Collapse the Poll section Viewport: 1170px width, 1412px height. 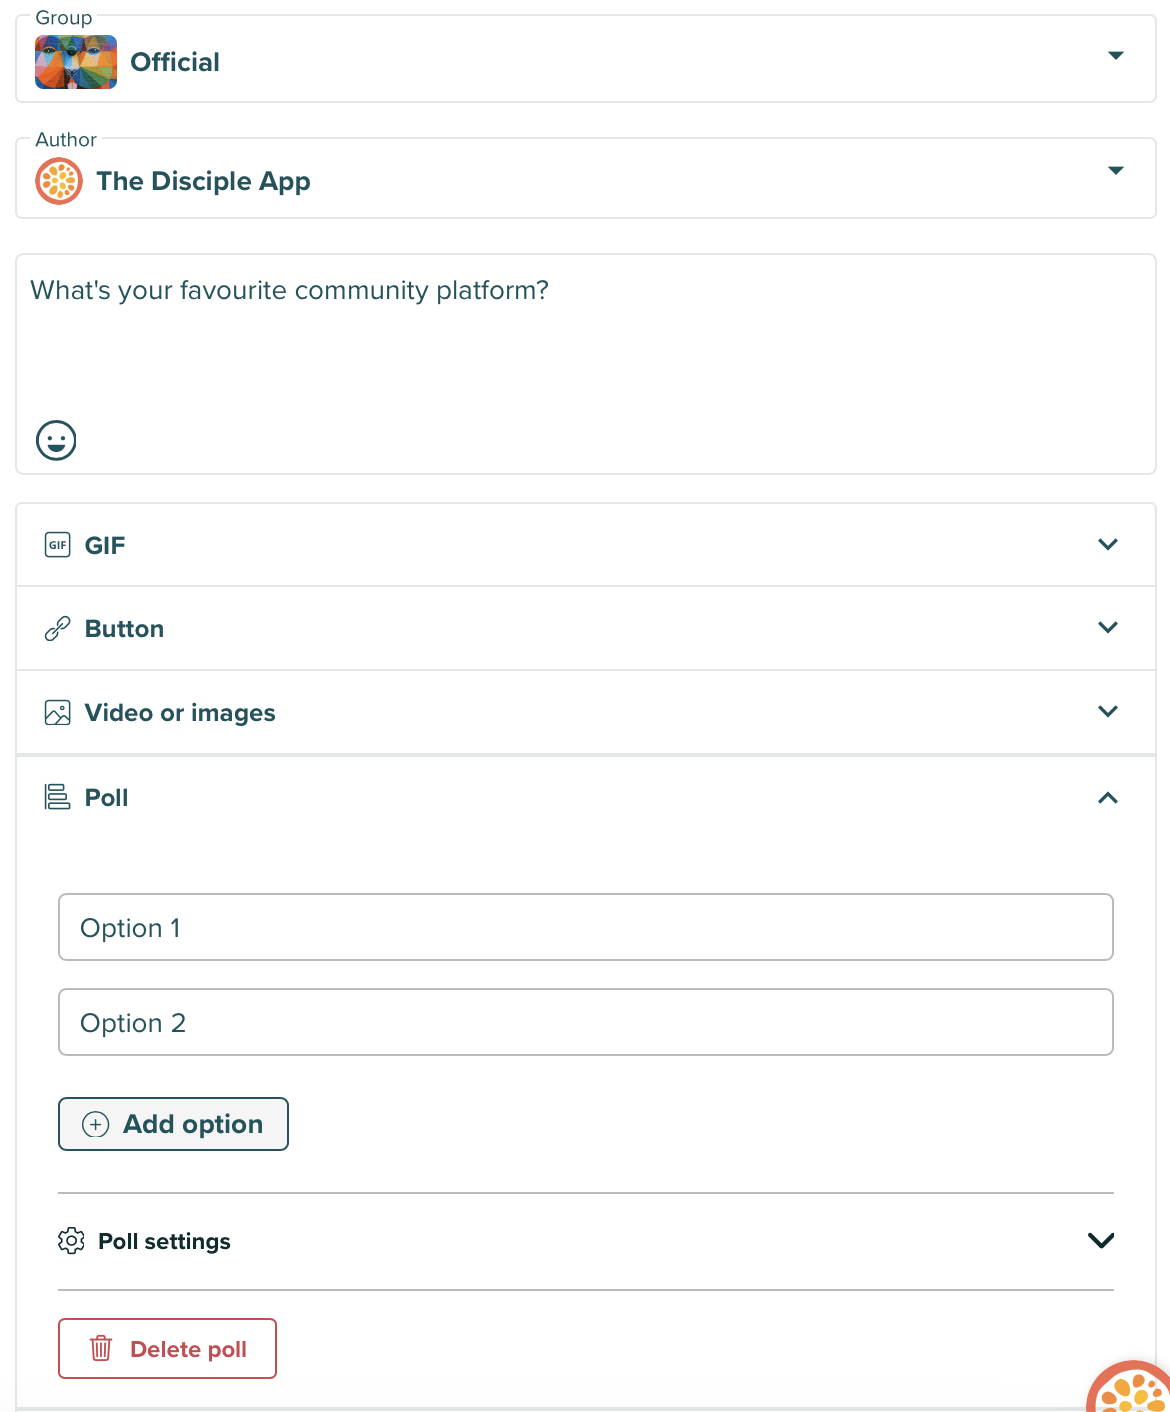tap(1107, 798)
